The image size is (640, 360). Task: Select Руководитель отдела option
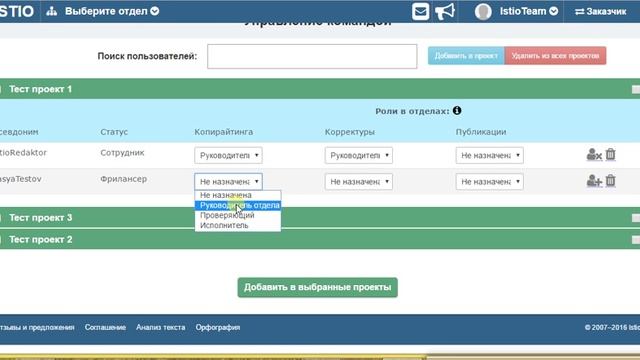(x=238, y=205)
